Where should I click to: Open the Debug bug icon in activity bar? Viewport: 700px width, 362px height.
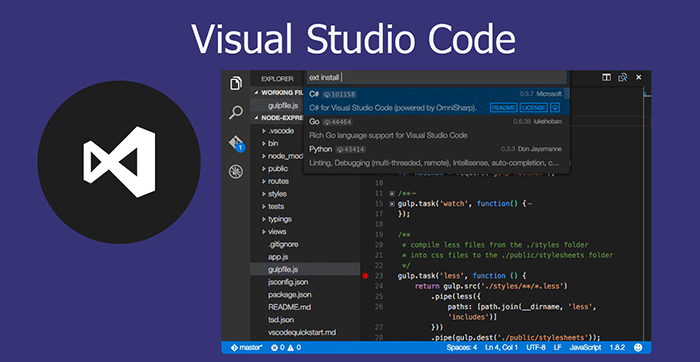tap(236, 172)
